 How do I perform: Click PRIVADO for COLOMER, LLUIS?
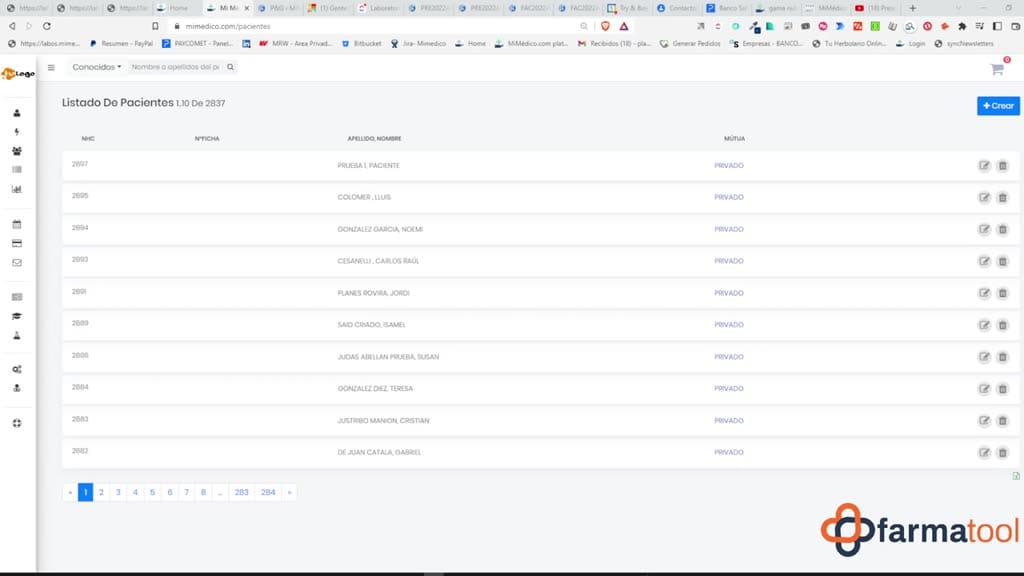pos(729,197)
